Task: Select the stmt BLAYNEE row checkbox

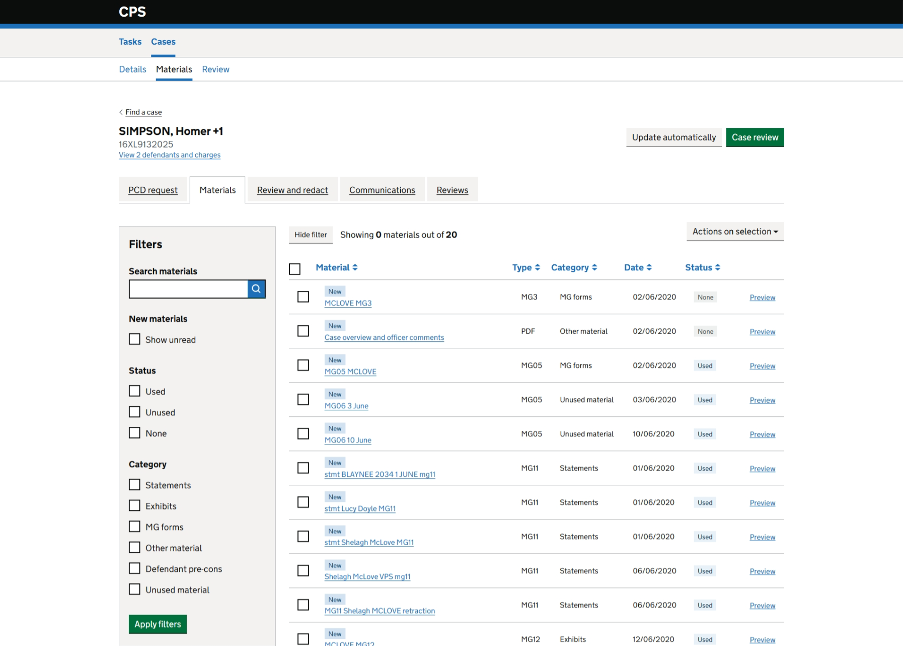Action: click(303, 468)
